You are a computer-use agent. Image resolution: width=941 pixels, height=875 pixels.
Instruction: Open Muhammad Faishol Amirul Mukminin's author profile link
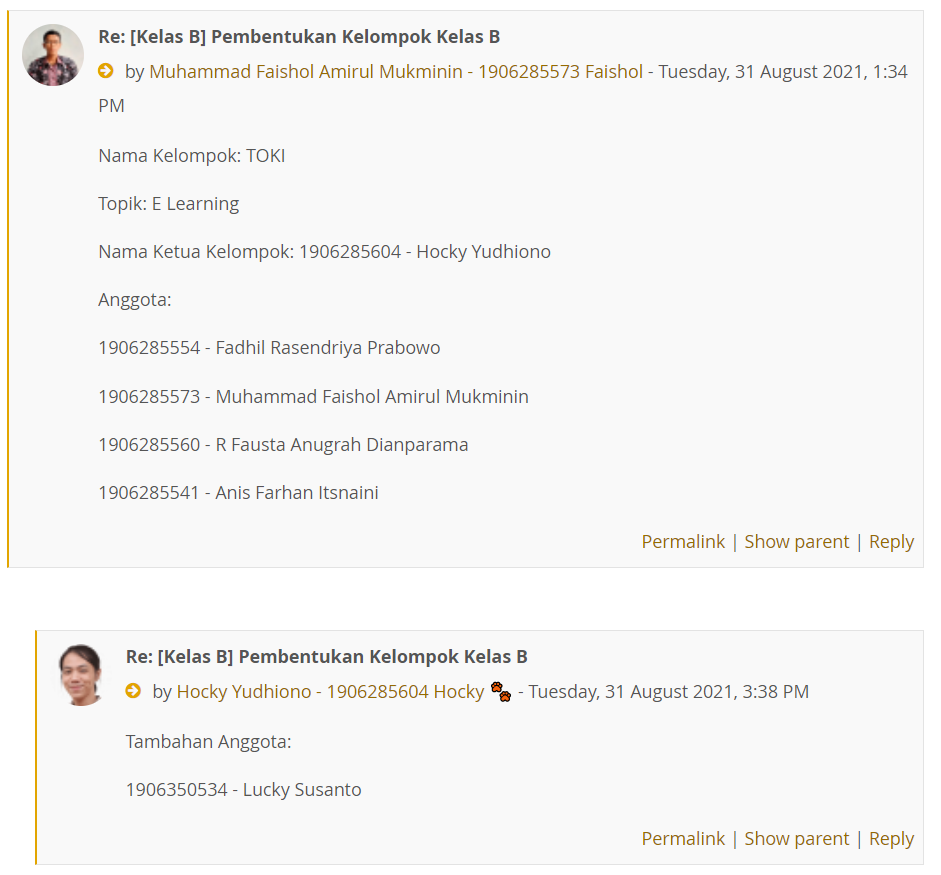[396, 71]
